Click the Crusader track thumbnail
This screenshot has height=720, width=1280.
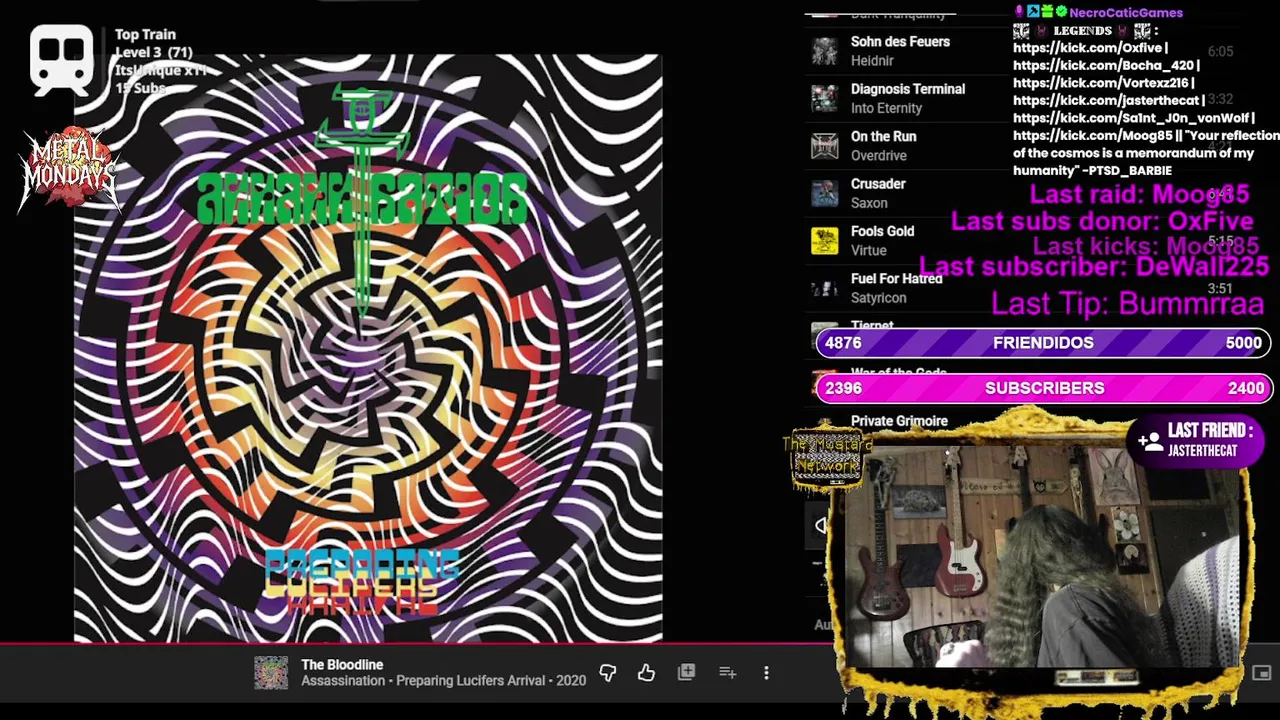[825, 193]
